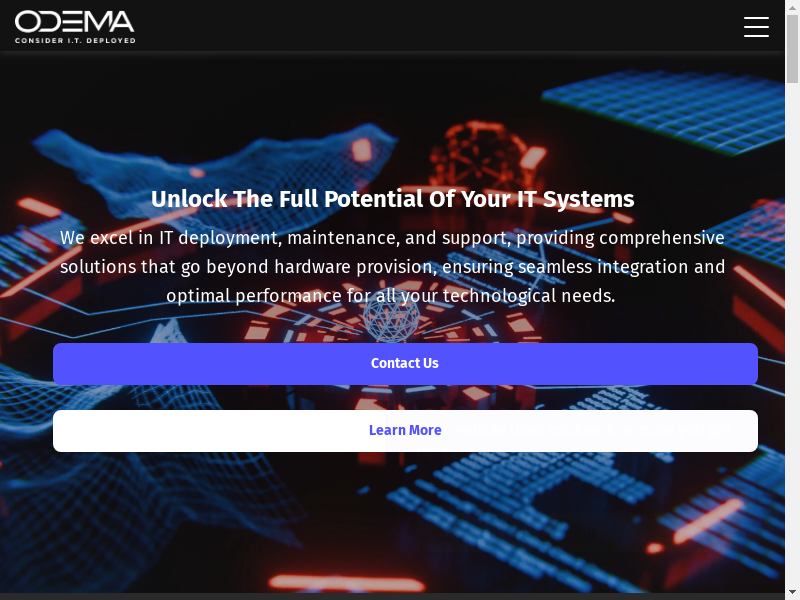Open the hamburger navigation menu

pyautogui.click(x=756, y=27)
